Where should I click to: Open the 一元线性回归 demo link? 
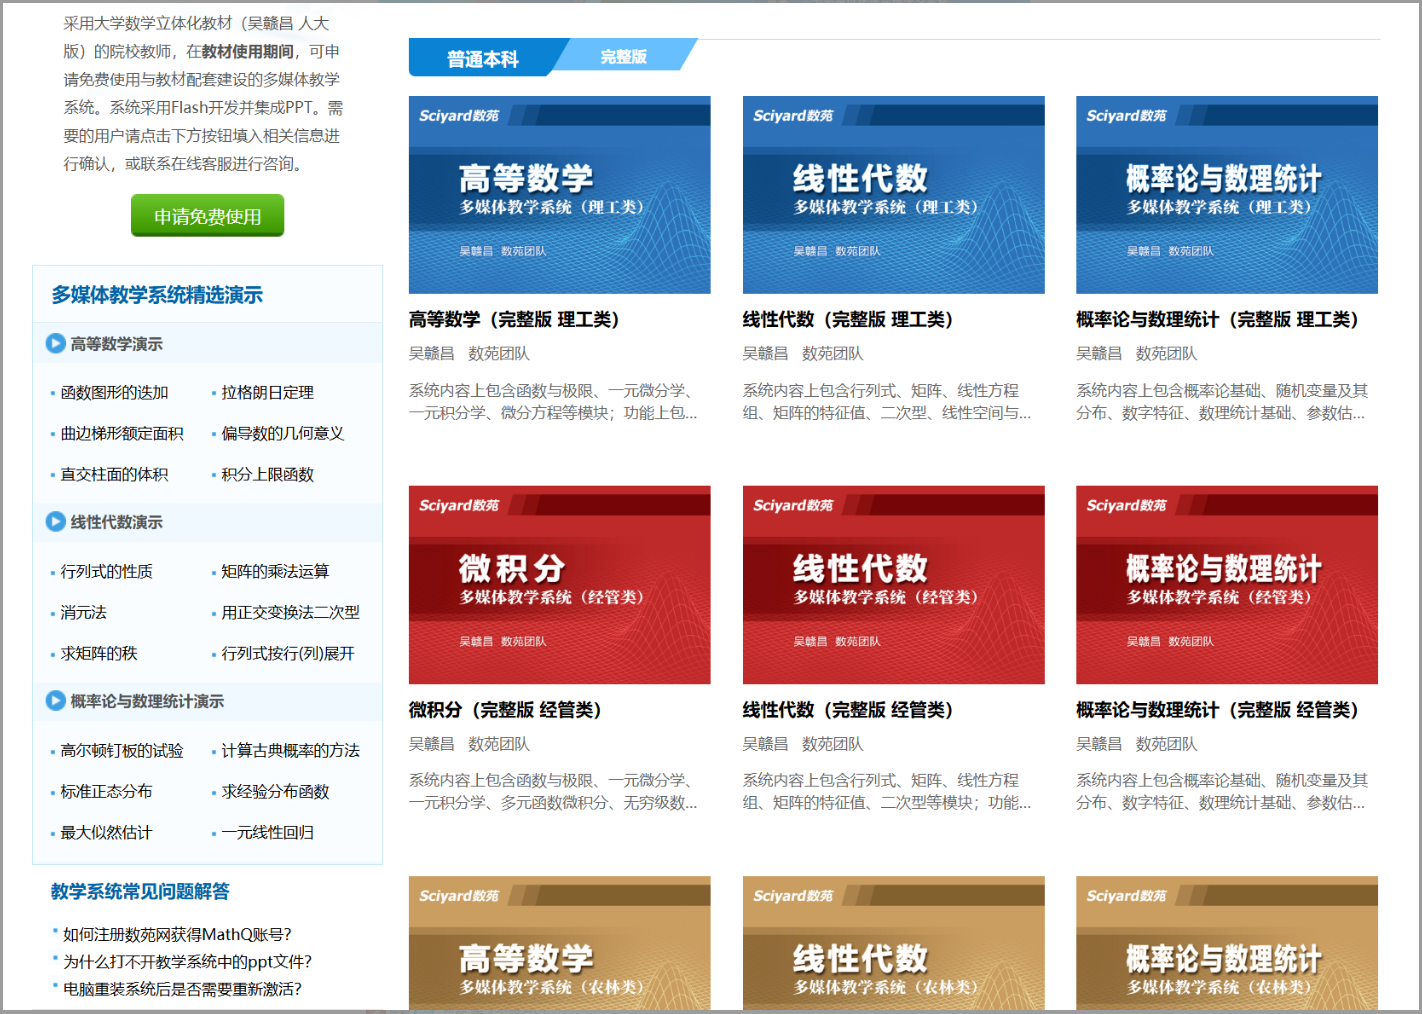pos(268,833)
